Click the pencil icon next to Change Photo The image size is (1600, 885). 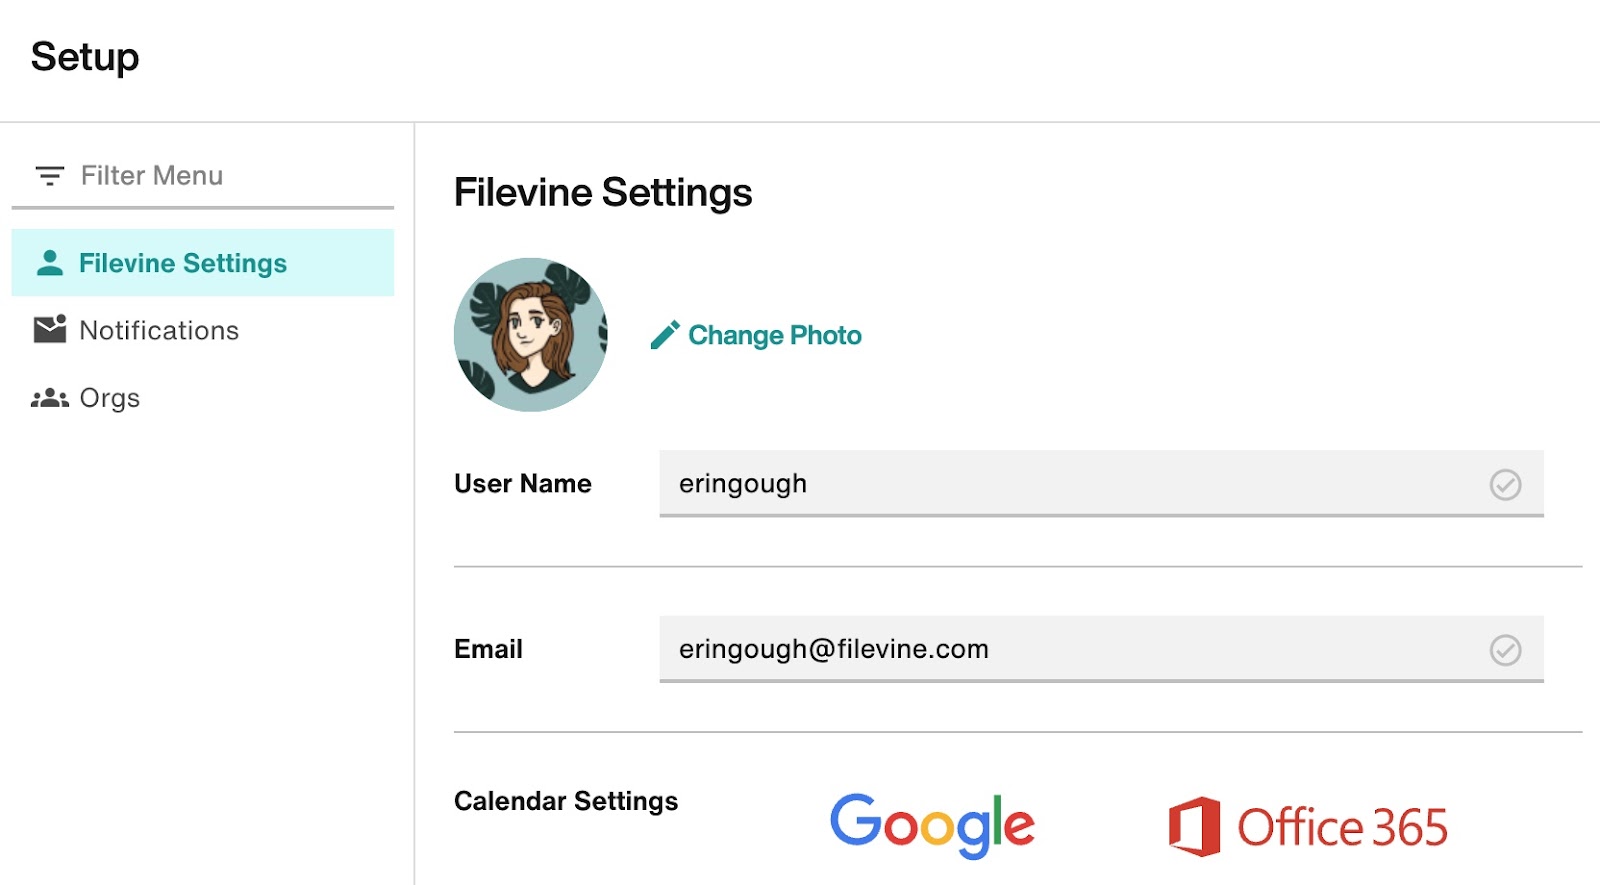tap(665, 335)
